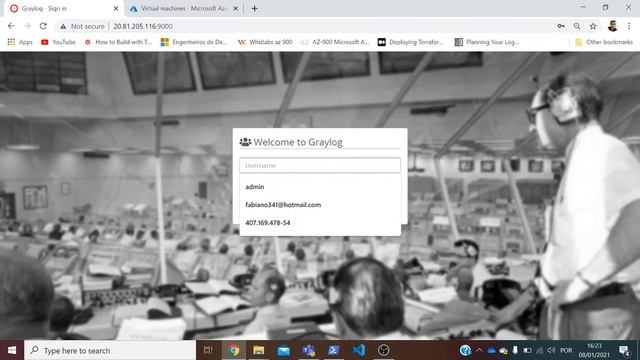This screenshot has height=360, width=640.
Task: Click the Not secure warning indicator
Action: tap(82, 26)
